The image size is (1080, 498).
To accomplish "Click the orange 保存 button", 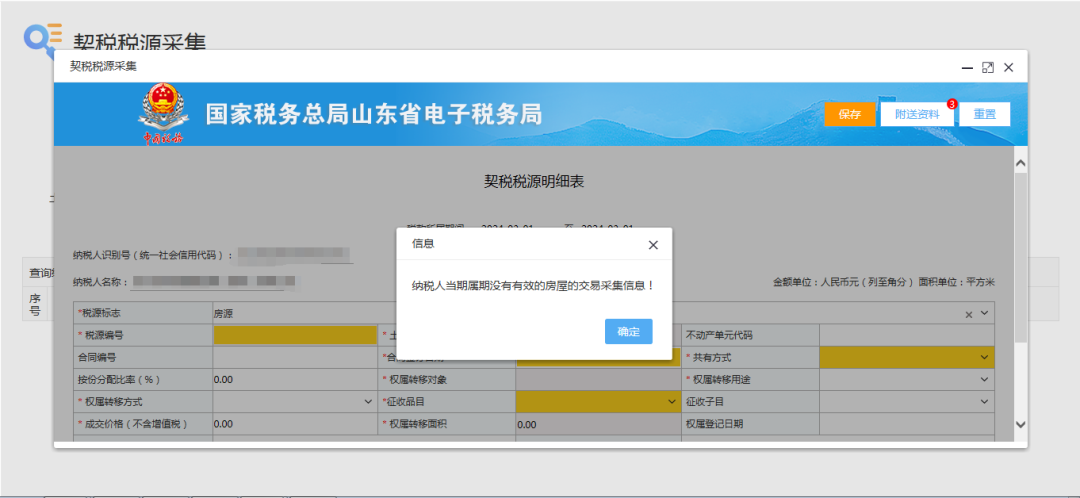I will pos(850,114).
